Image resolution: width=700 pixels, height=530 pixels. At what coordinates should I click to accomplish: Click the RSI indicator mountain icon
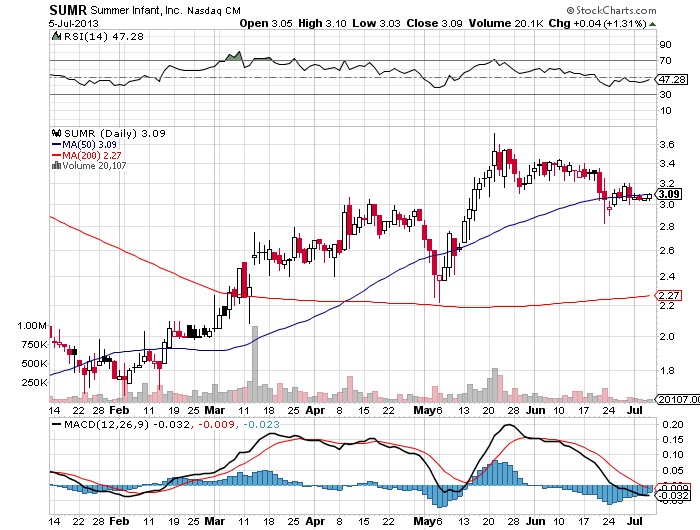coord(56,36)
